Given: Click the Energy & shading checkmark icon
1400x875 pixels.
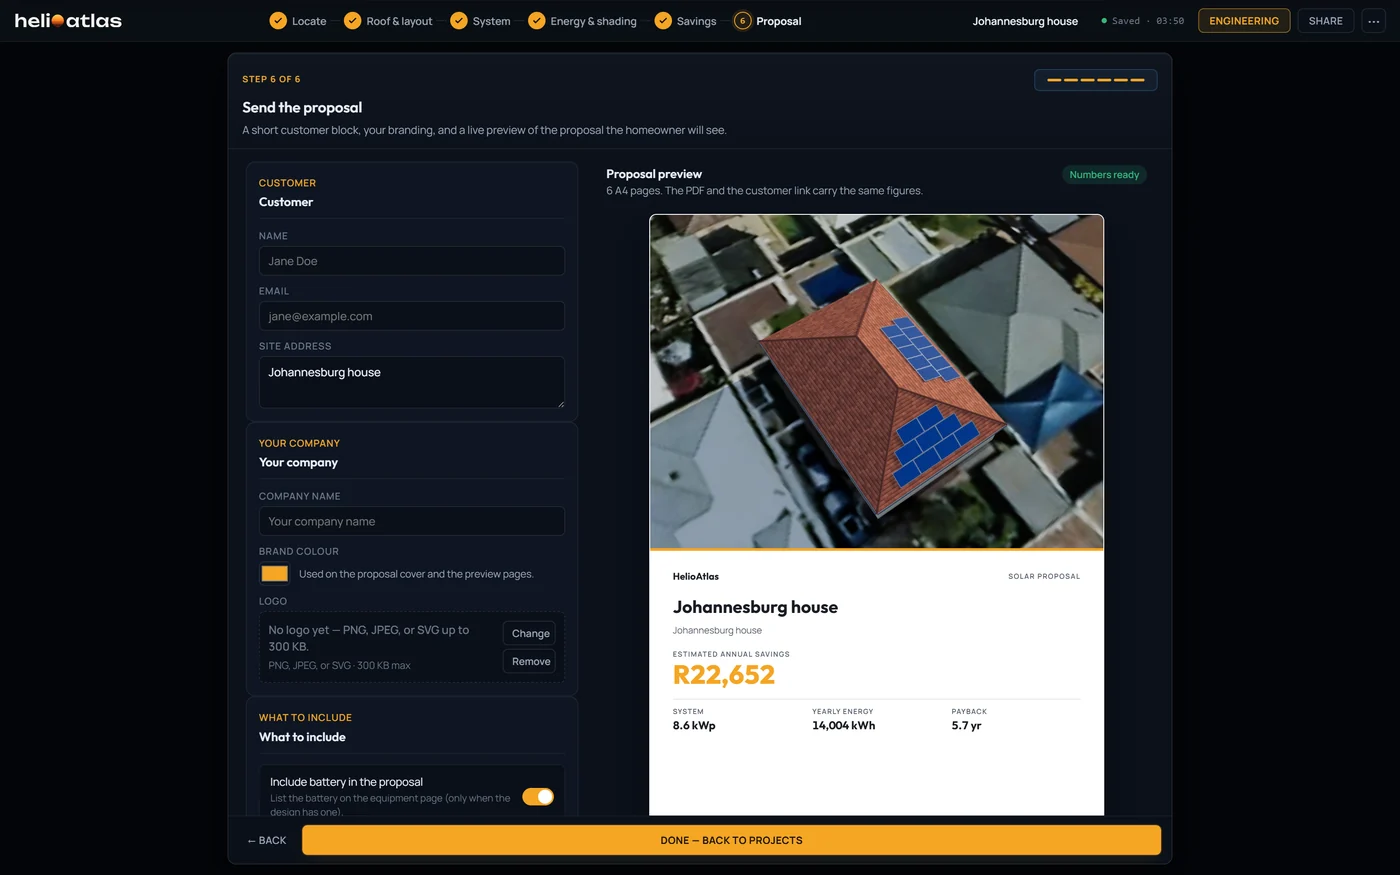Looking at the screenshot, I should pos(537,20).
